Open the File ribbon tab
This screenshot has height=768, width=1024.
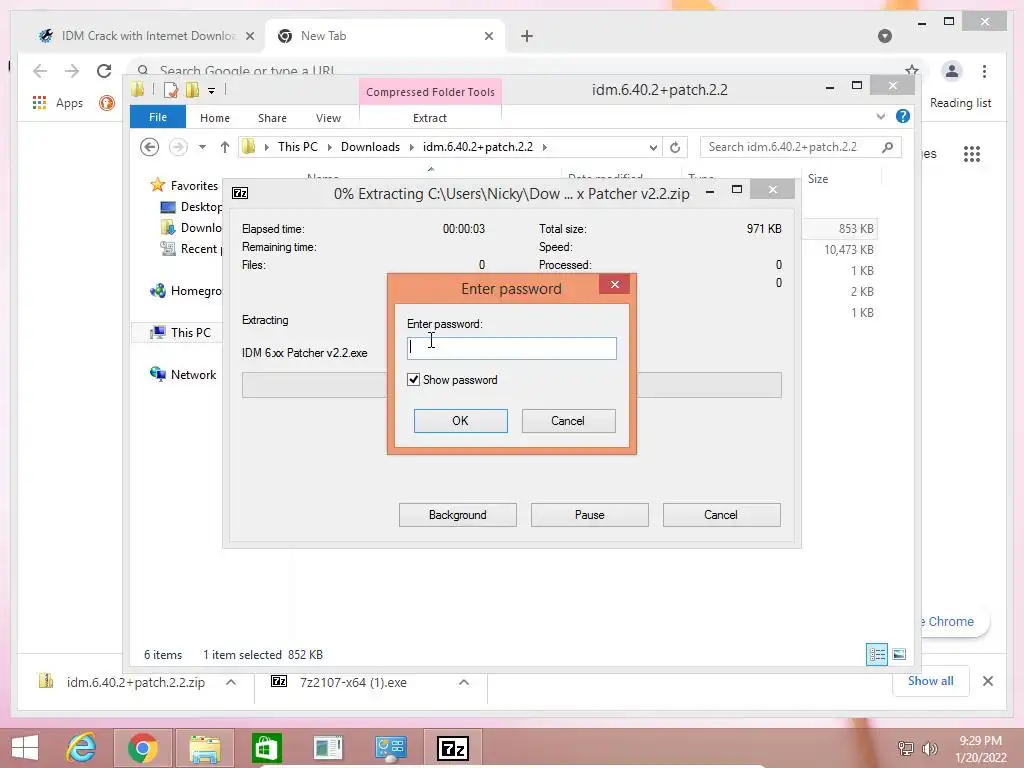pyautogui.click(x=157, y=117)
